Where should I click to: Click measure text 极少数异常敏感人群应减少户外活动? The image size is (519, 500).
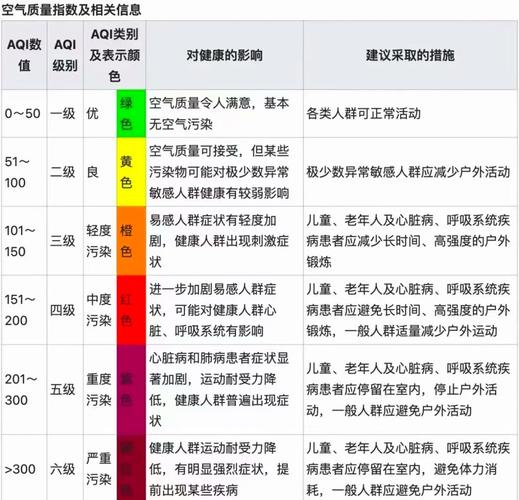click(408, 172)
